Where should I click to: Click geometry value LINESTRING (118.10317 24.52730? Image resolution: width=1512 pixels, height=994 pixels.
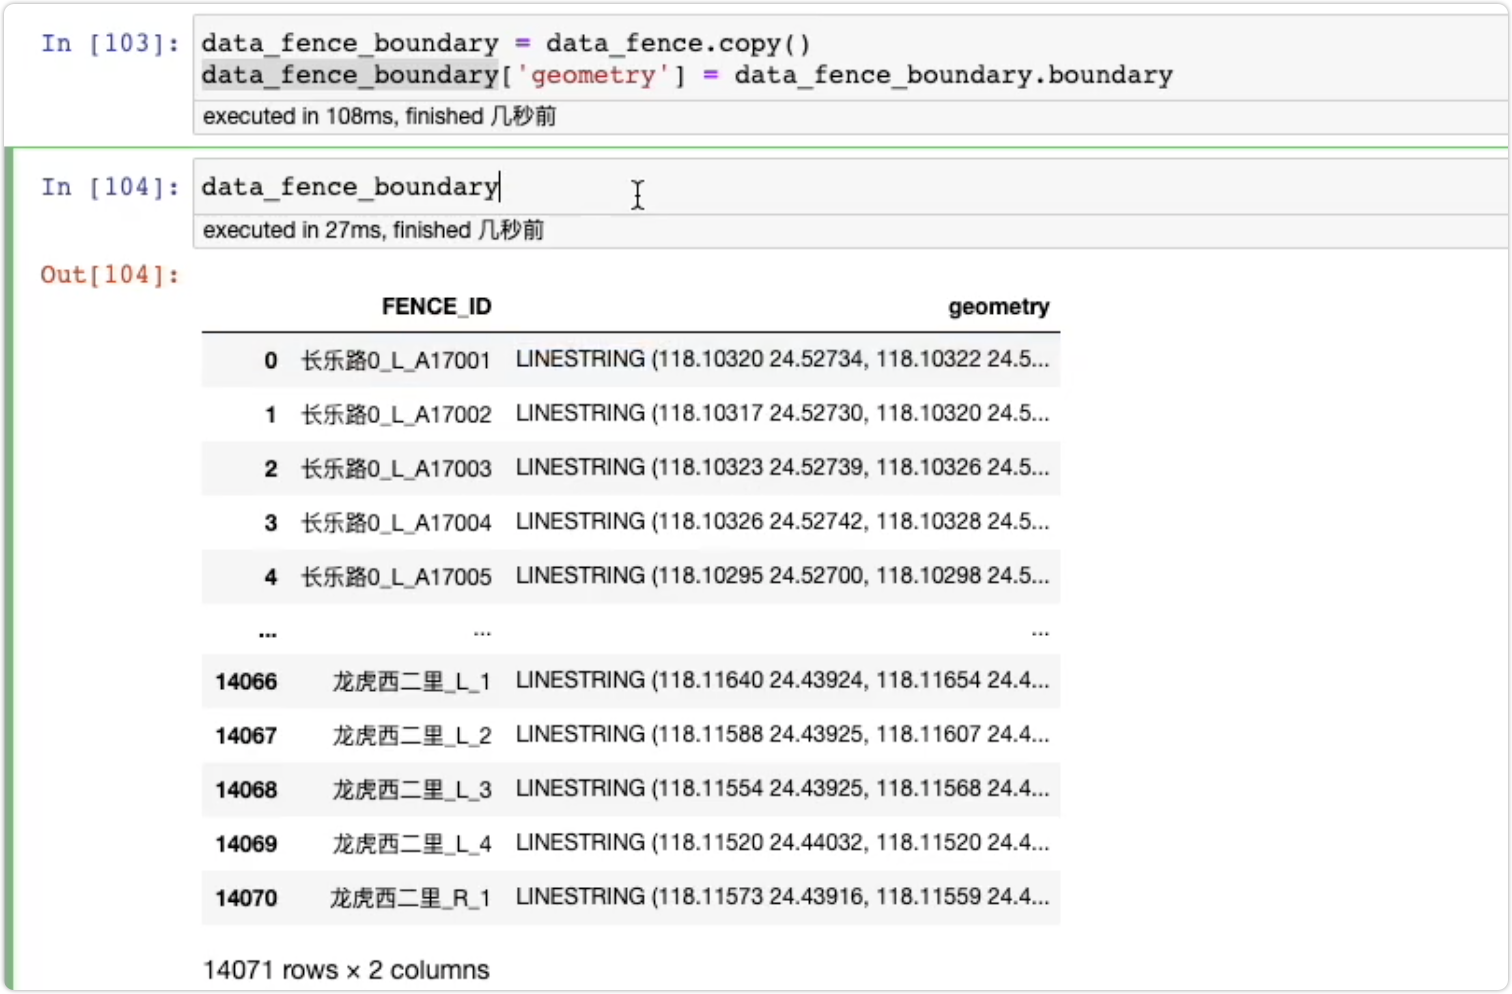(x=783, y=413)
